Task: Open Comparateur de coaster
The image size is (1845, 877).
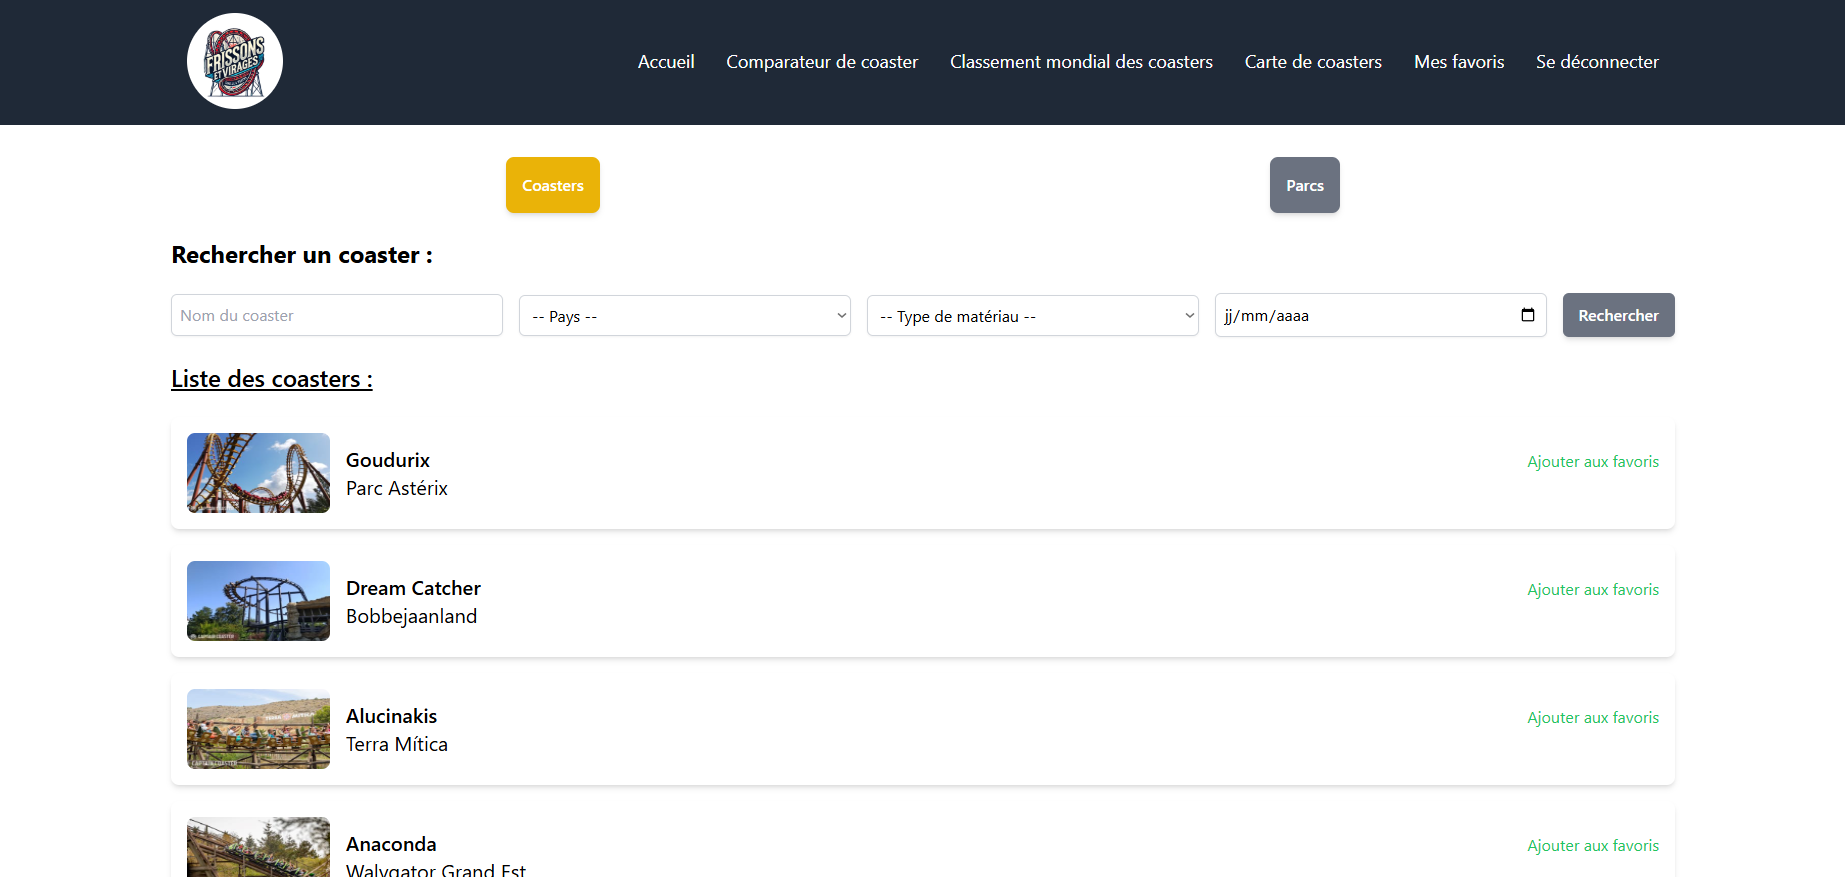Action: (822, 62)
